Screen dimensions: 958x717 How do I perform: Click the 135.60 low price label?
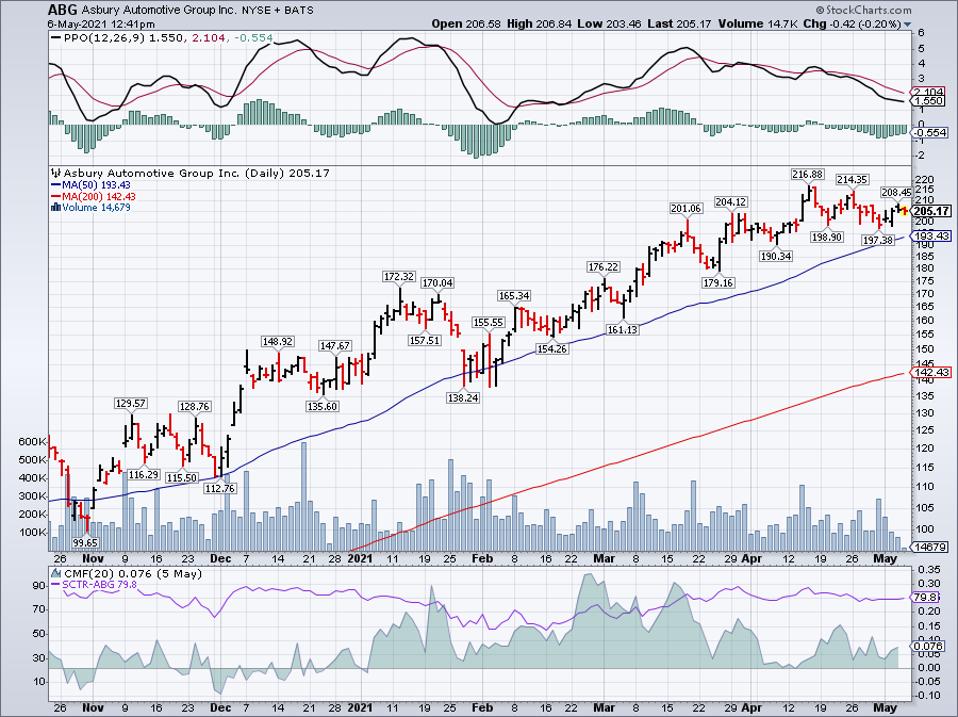322,407
